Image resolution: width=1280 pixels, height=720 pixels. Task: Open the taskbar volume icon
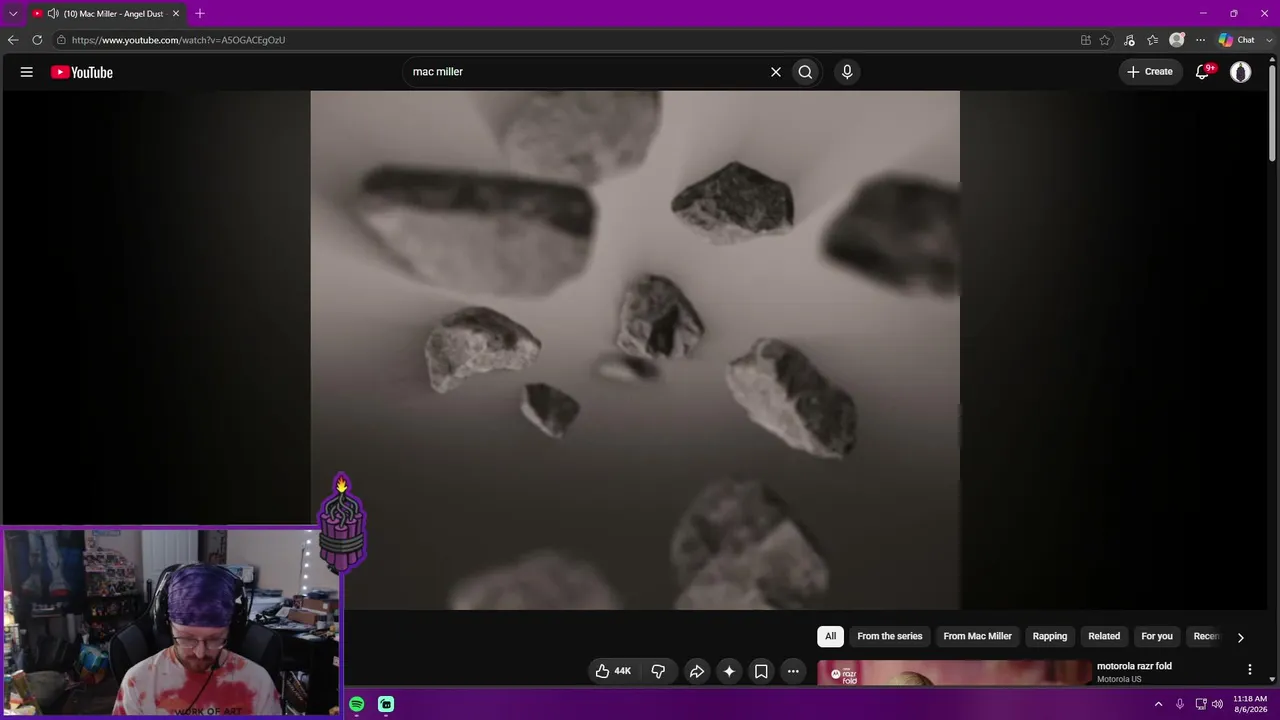(1217, 704)
